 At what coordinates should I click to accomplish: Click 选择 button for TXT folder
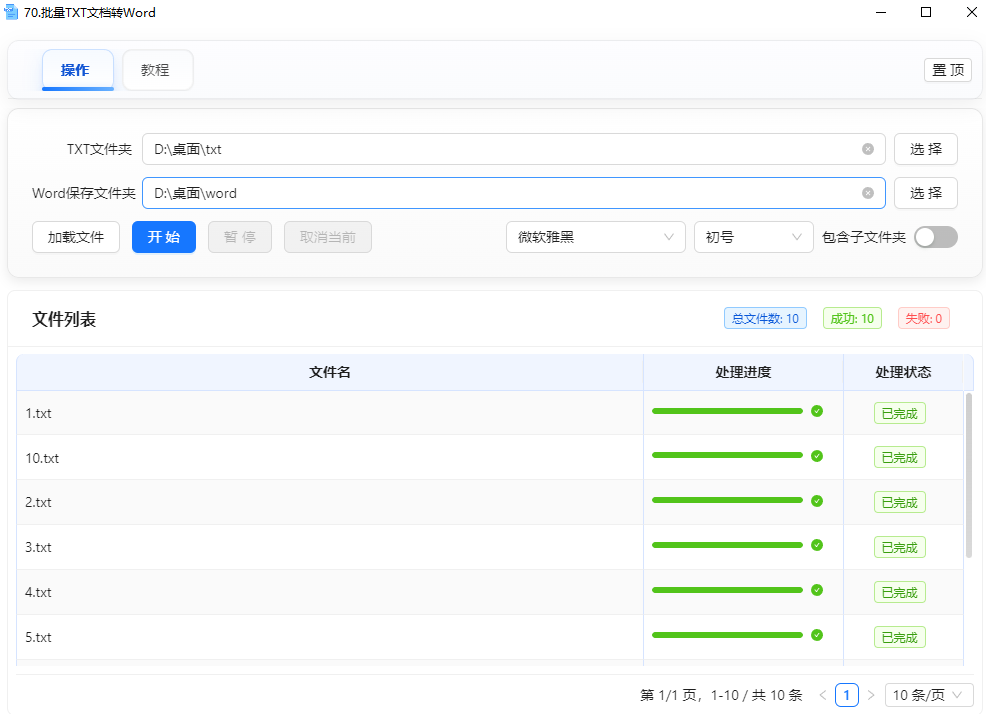925,149
